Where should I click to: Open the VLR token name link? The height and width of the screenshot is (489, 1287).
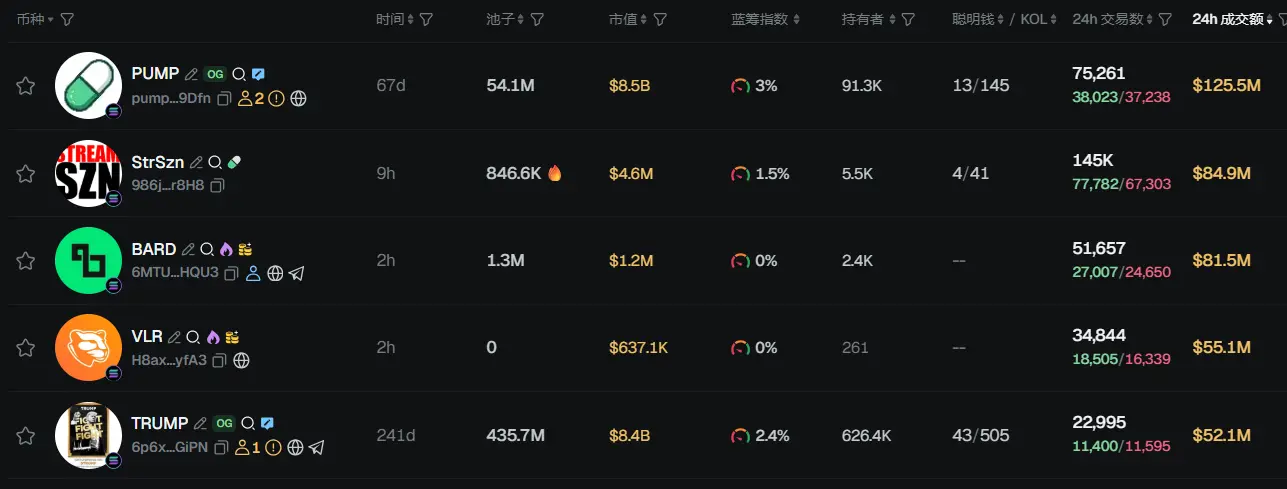146,337
